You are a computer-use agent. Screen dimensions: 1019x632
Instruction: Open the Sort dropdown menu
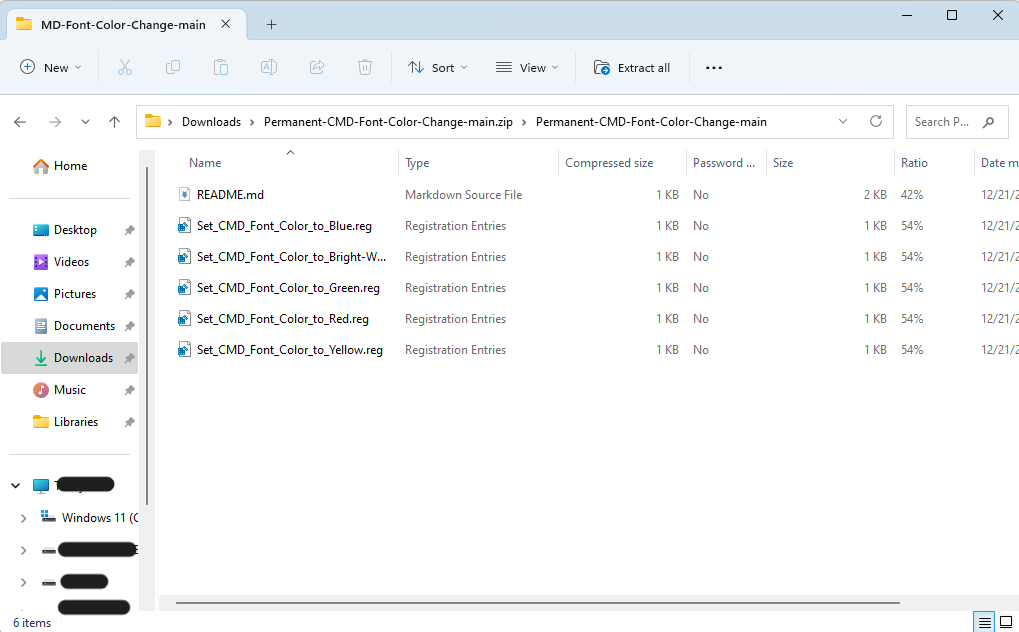click(x=437, y=68)
